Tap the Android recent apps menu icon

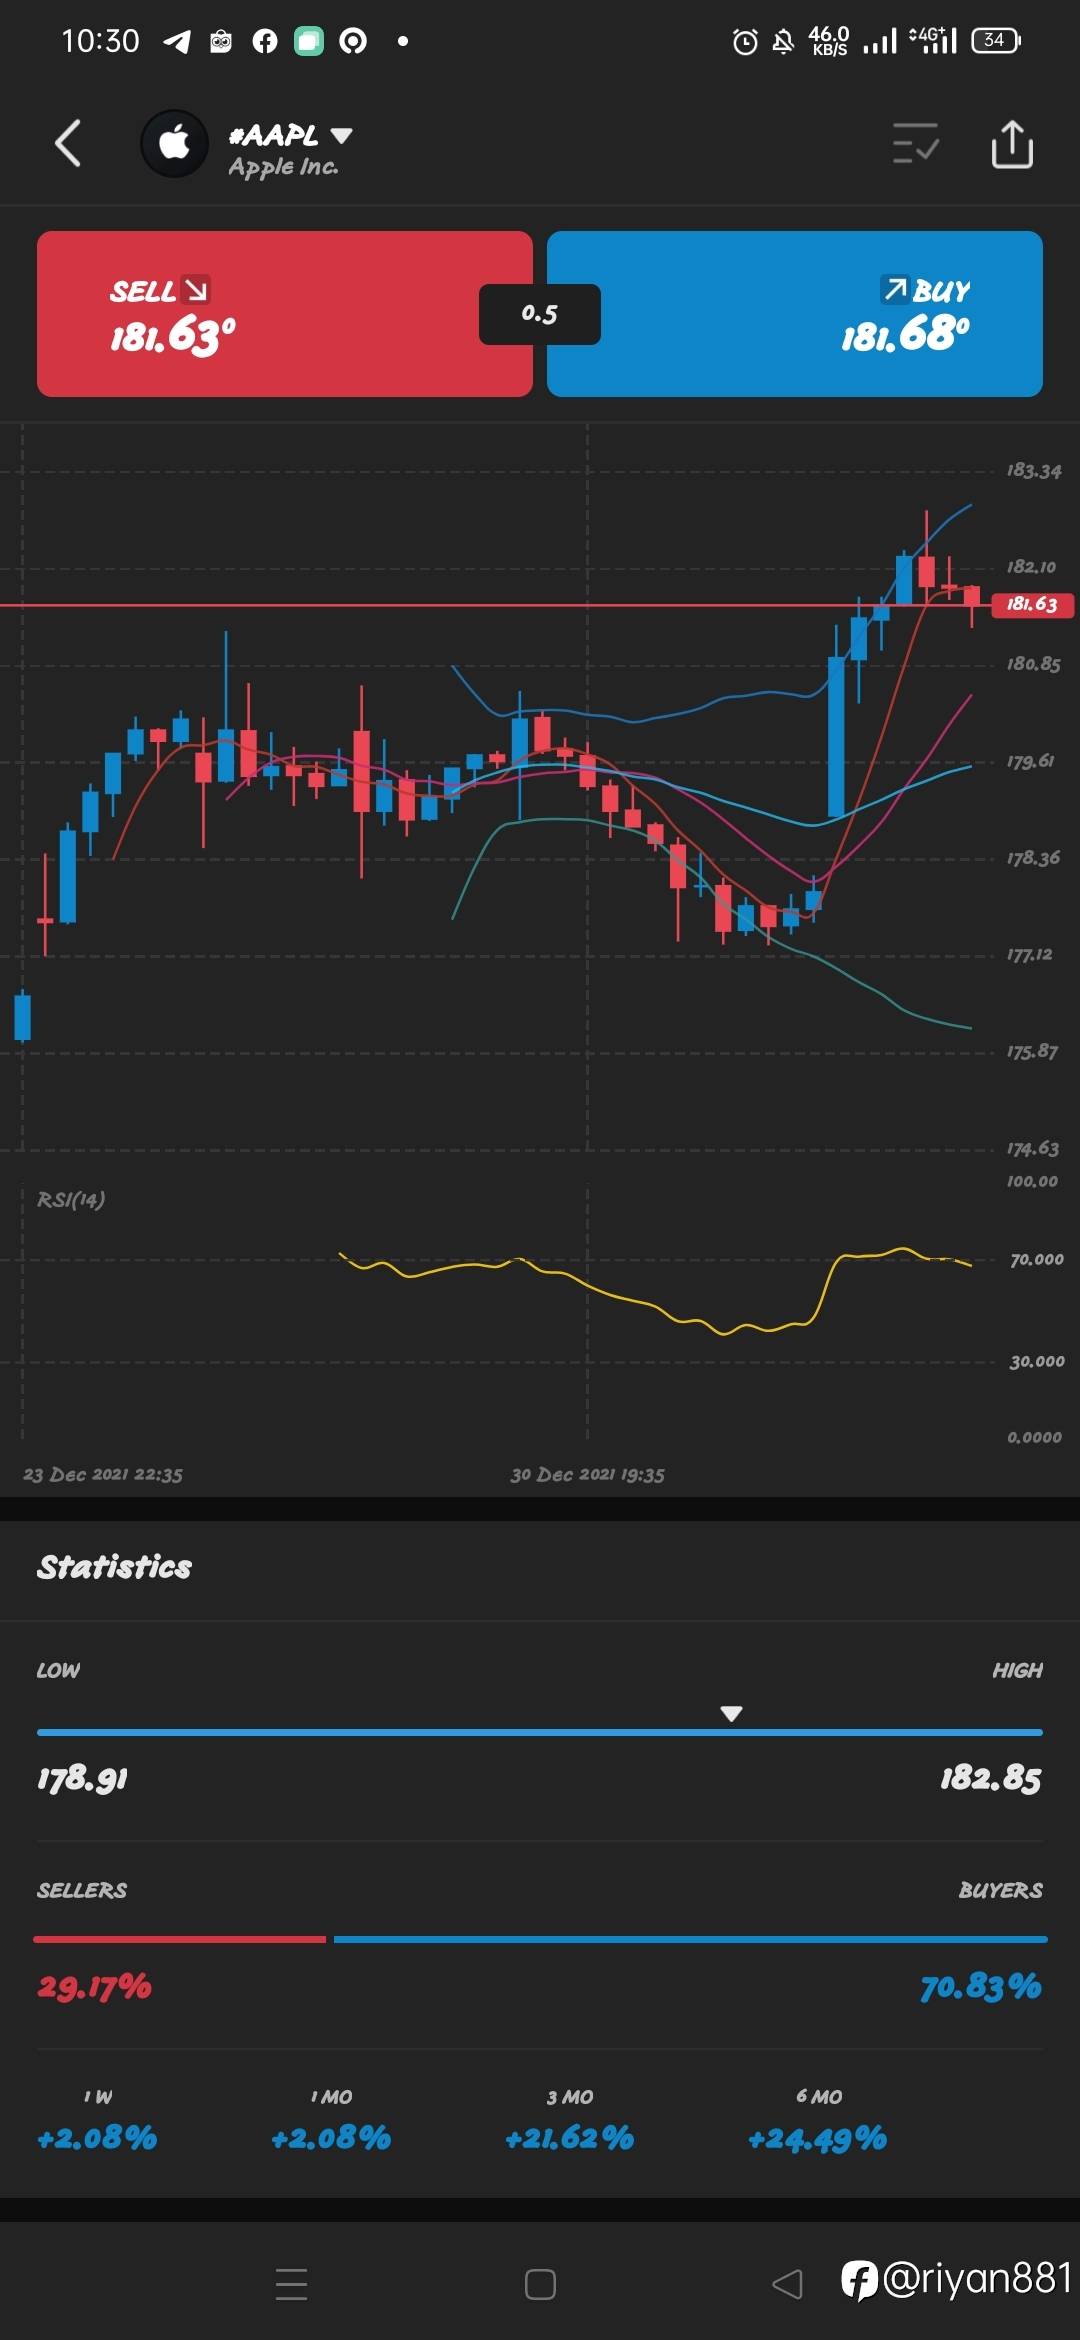(x=291, y=2284)
